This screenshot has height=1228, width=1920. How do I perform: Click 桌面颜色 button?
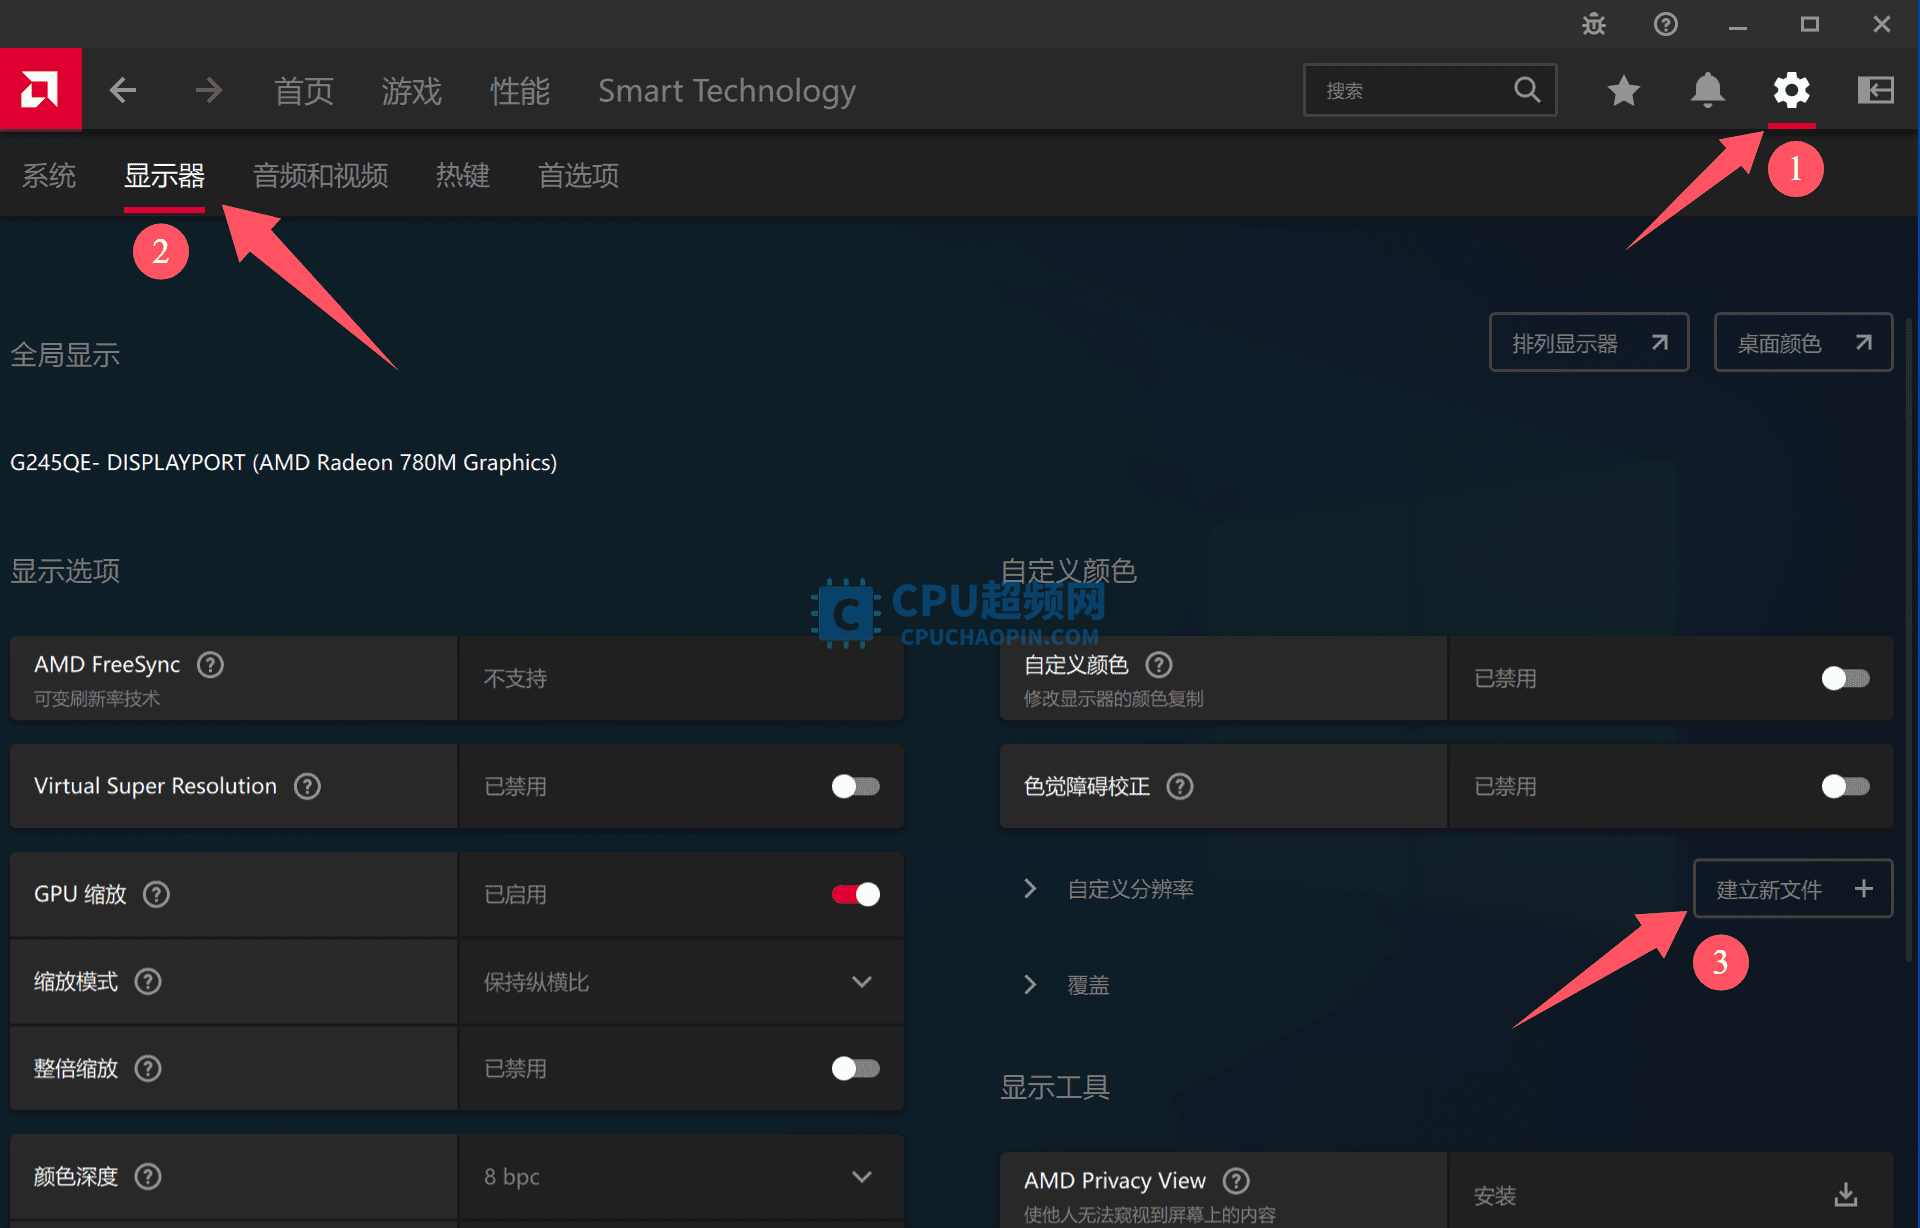tap(1803, 343)
